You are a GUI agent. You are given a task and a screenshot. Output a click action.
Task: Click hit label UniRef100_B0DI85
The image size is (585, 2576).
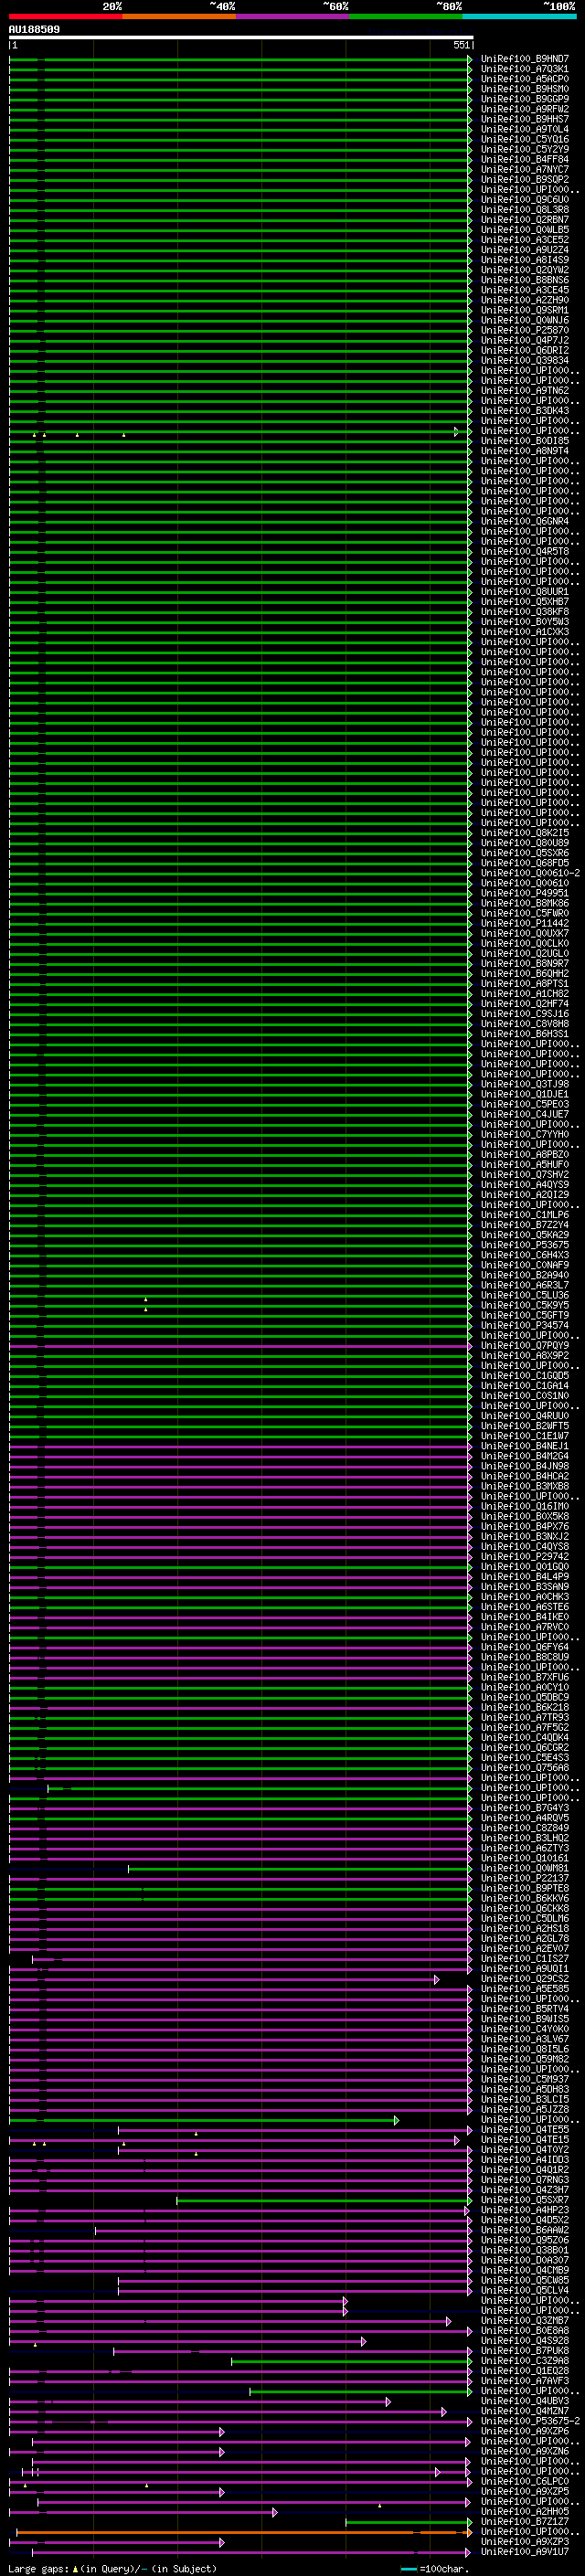(x=524, y=441)
